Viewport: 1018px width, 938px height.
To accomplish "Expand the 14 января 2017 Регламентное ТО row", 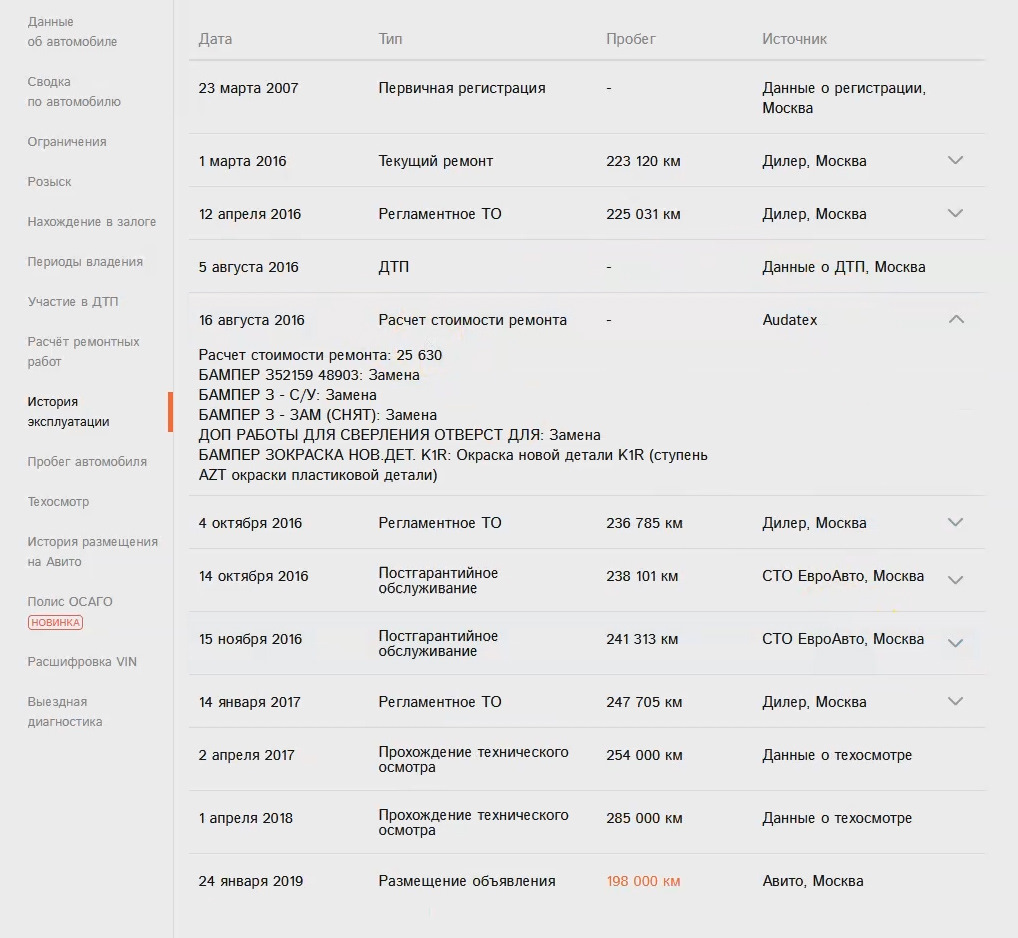I will pos(955,701).
